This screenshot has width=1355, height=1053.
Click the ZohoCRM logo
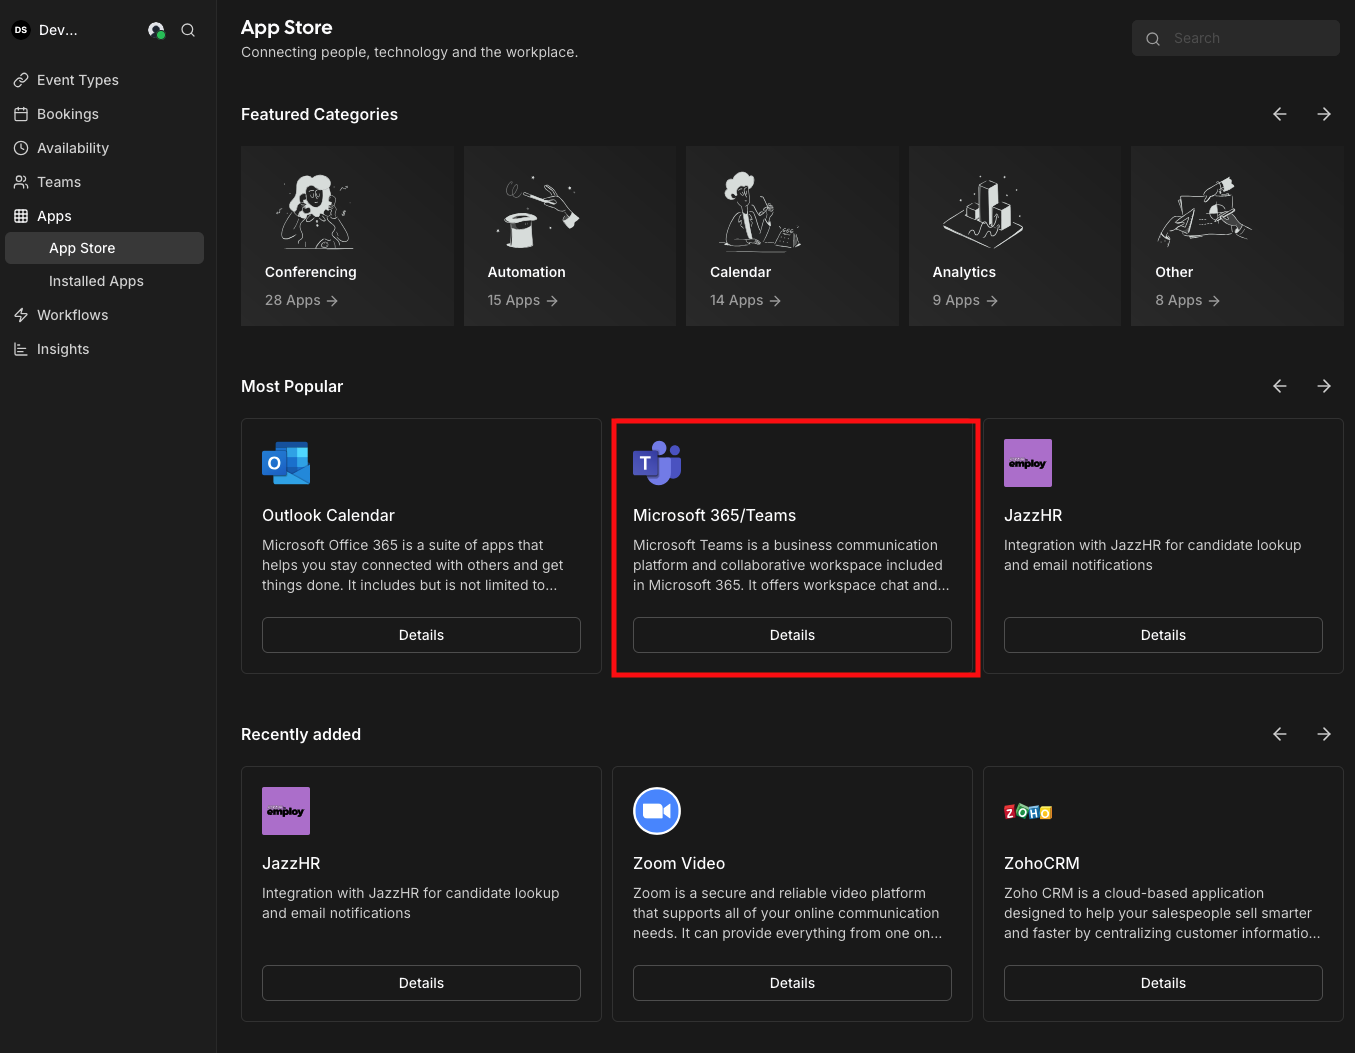coord(1028,812)
